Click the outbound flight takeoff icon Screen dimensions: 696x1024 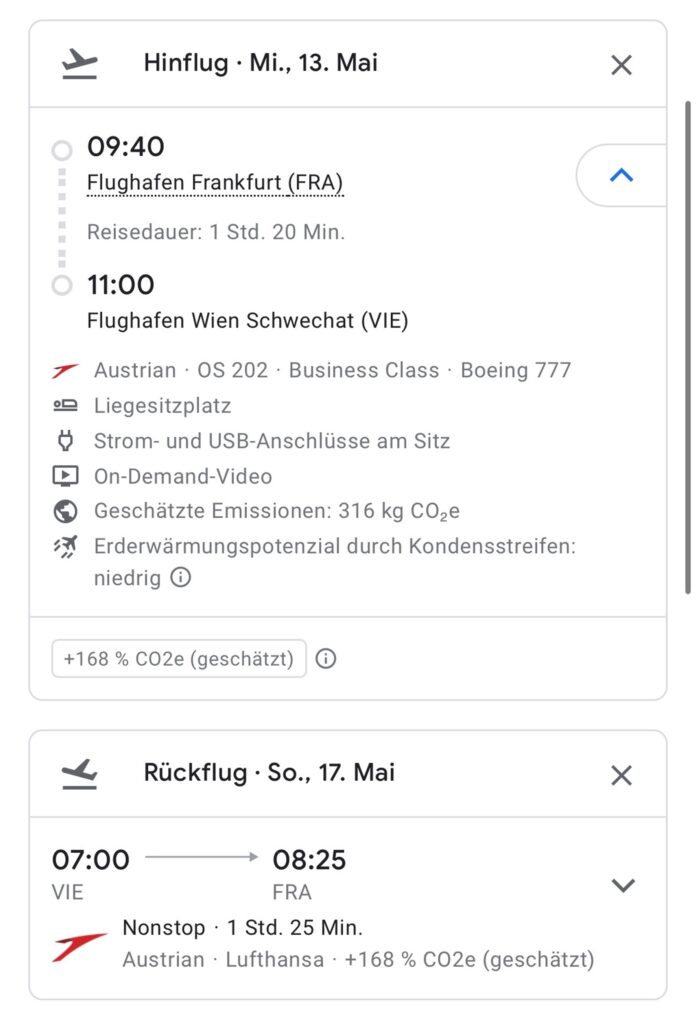pyautogui.click(x=80, y=65)
